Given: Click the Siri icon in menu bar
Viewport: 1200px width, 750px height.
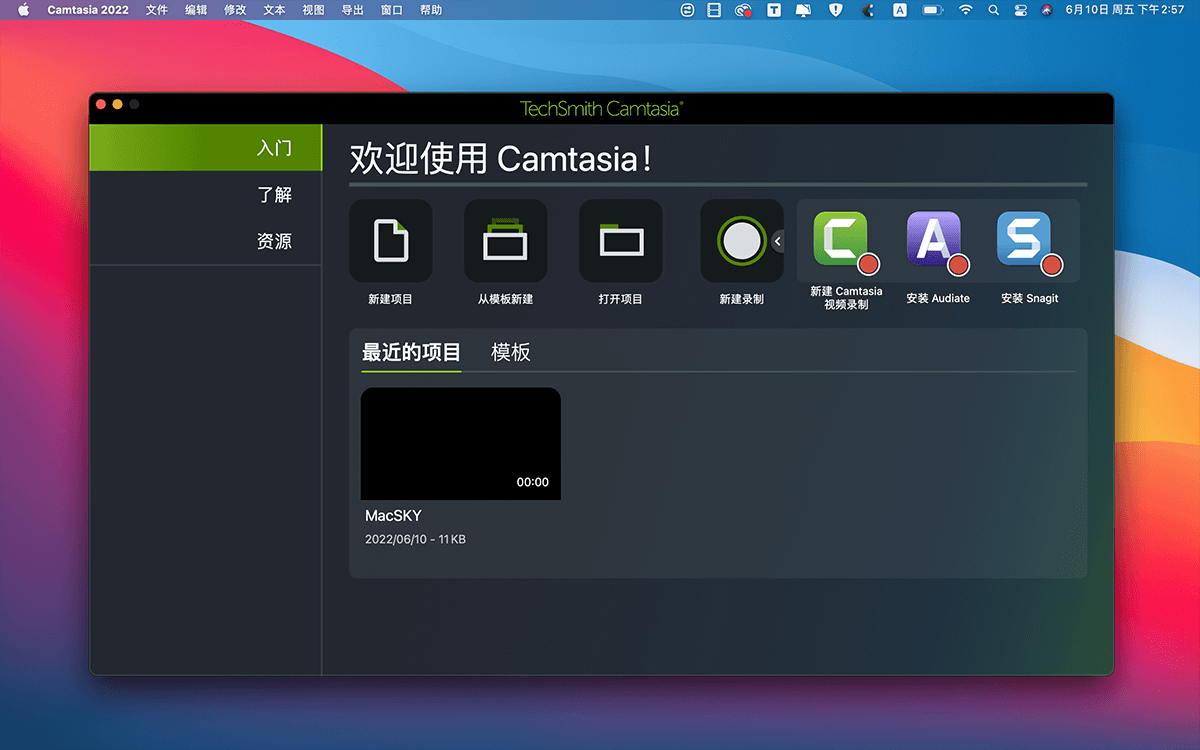Looking at the screenshot, I should [1046, 10].
